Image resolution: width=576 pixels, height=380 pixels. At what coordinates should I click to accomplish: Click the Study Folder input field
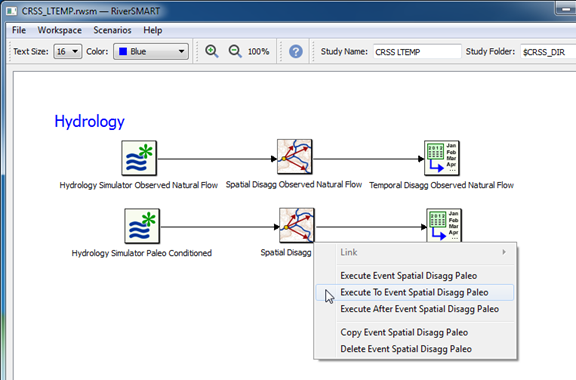548,52
